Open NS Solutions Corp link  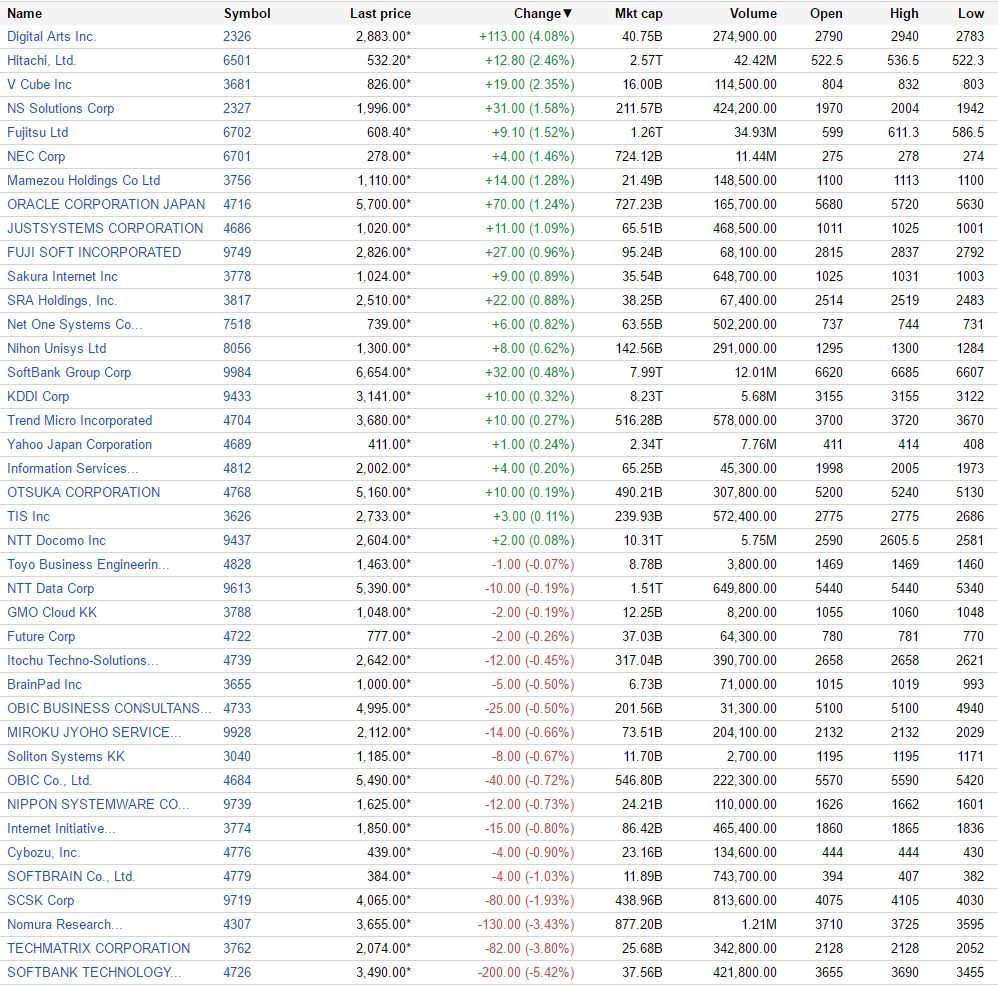point(60,109)
